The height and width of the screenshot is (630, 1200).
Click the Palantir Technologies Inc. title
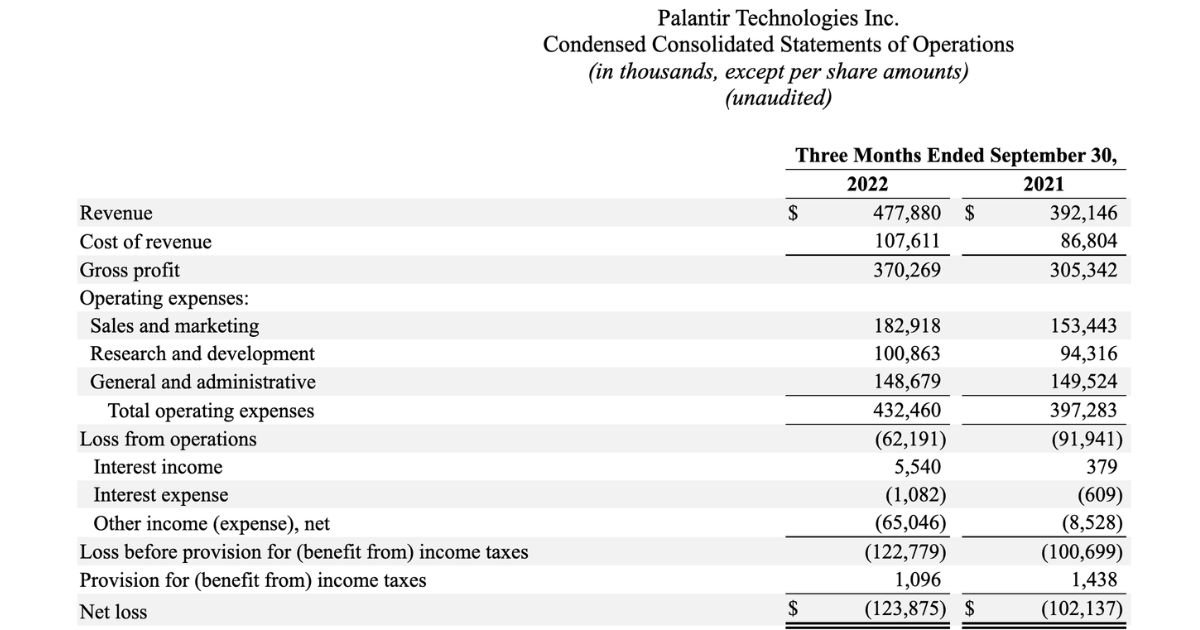coord(777,18)
